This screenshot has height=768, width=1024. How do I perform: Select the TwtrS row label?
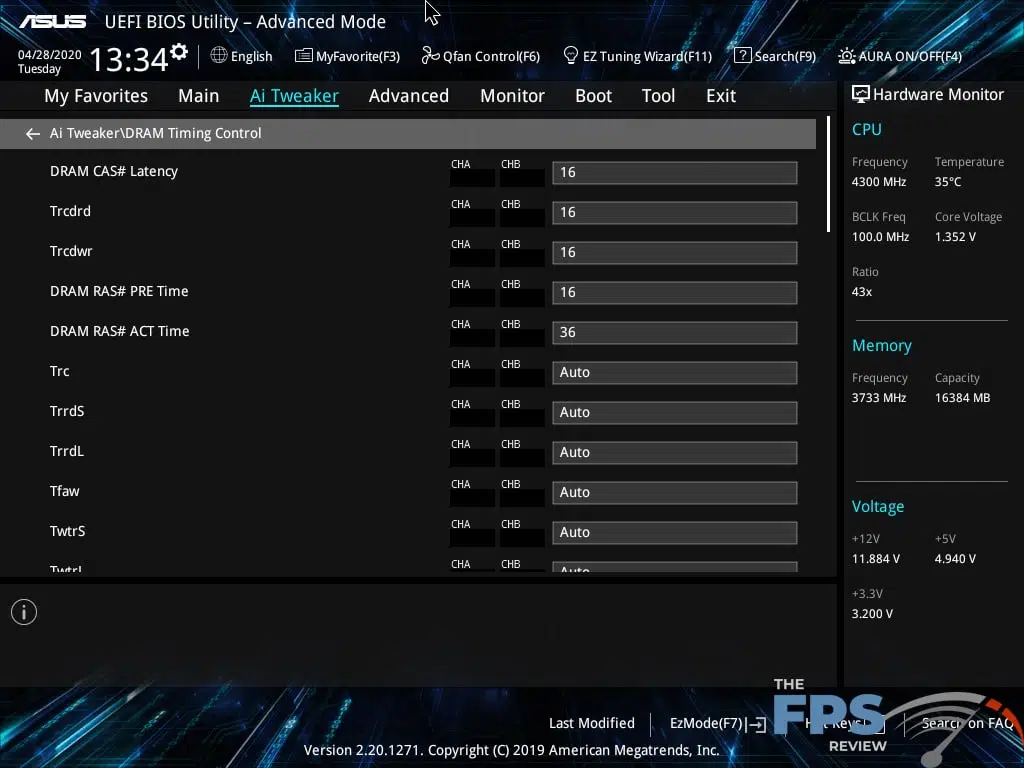coord(67,531)
